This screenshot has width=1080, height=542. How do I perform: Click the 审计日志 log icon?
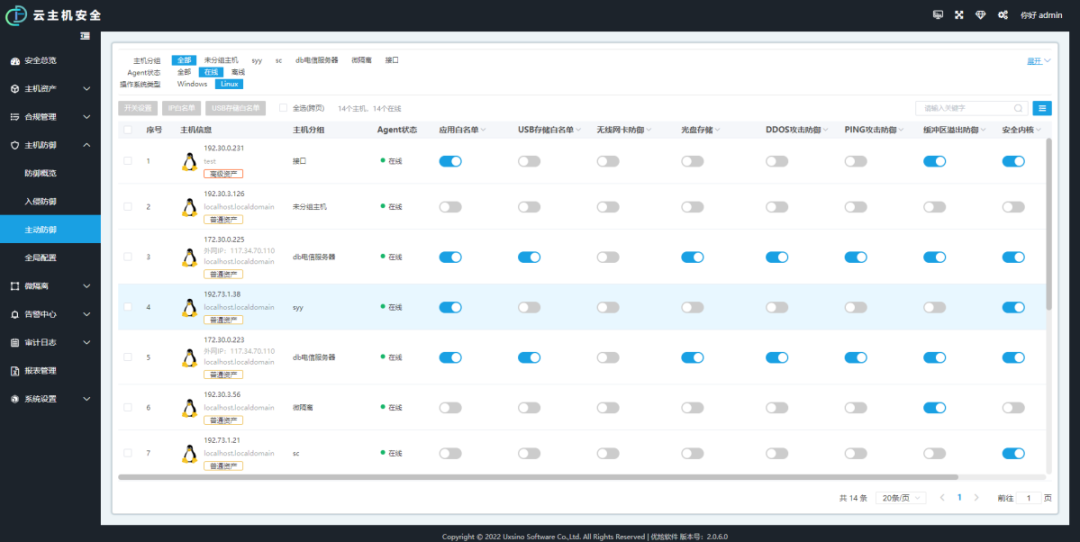point(15,342)
